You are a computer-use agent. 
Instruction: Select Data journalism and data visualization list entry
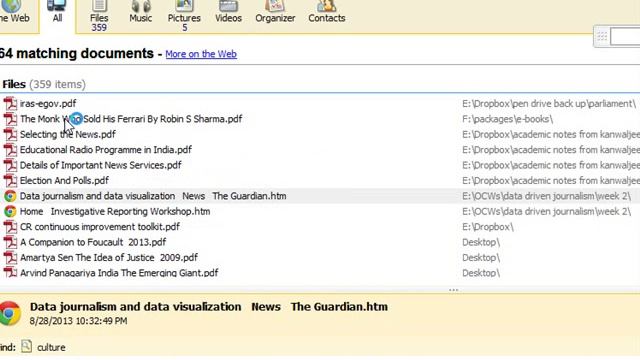pyautogui.click(x=153, y=196)
